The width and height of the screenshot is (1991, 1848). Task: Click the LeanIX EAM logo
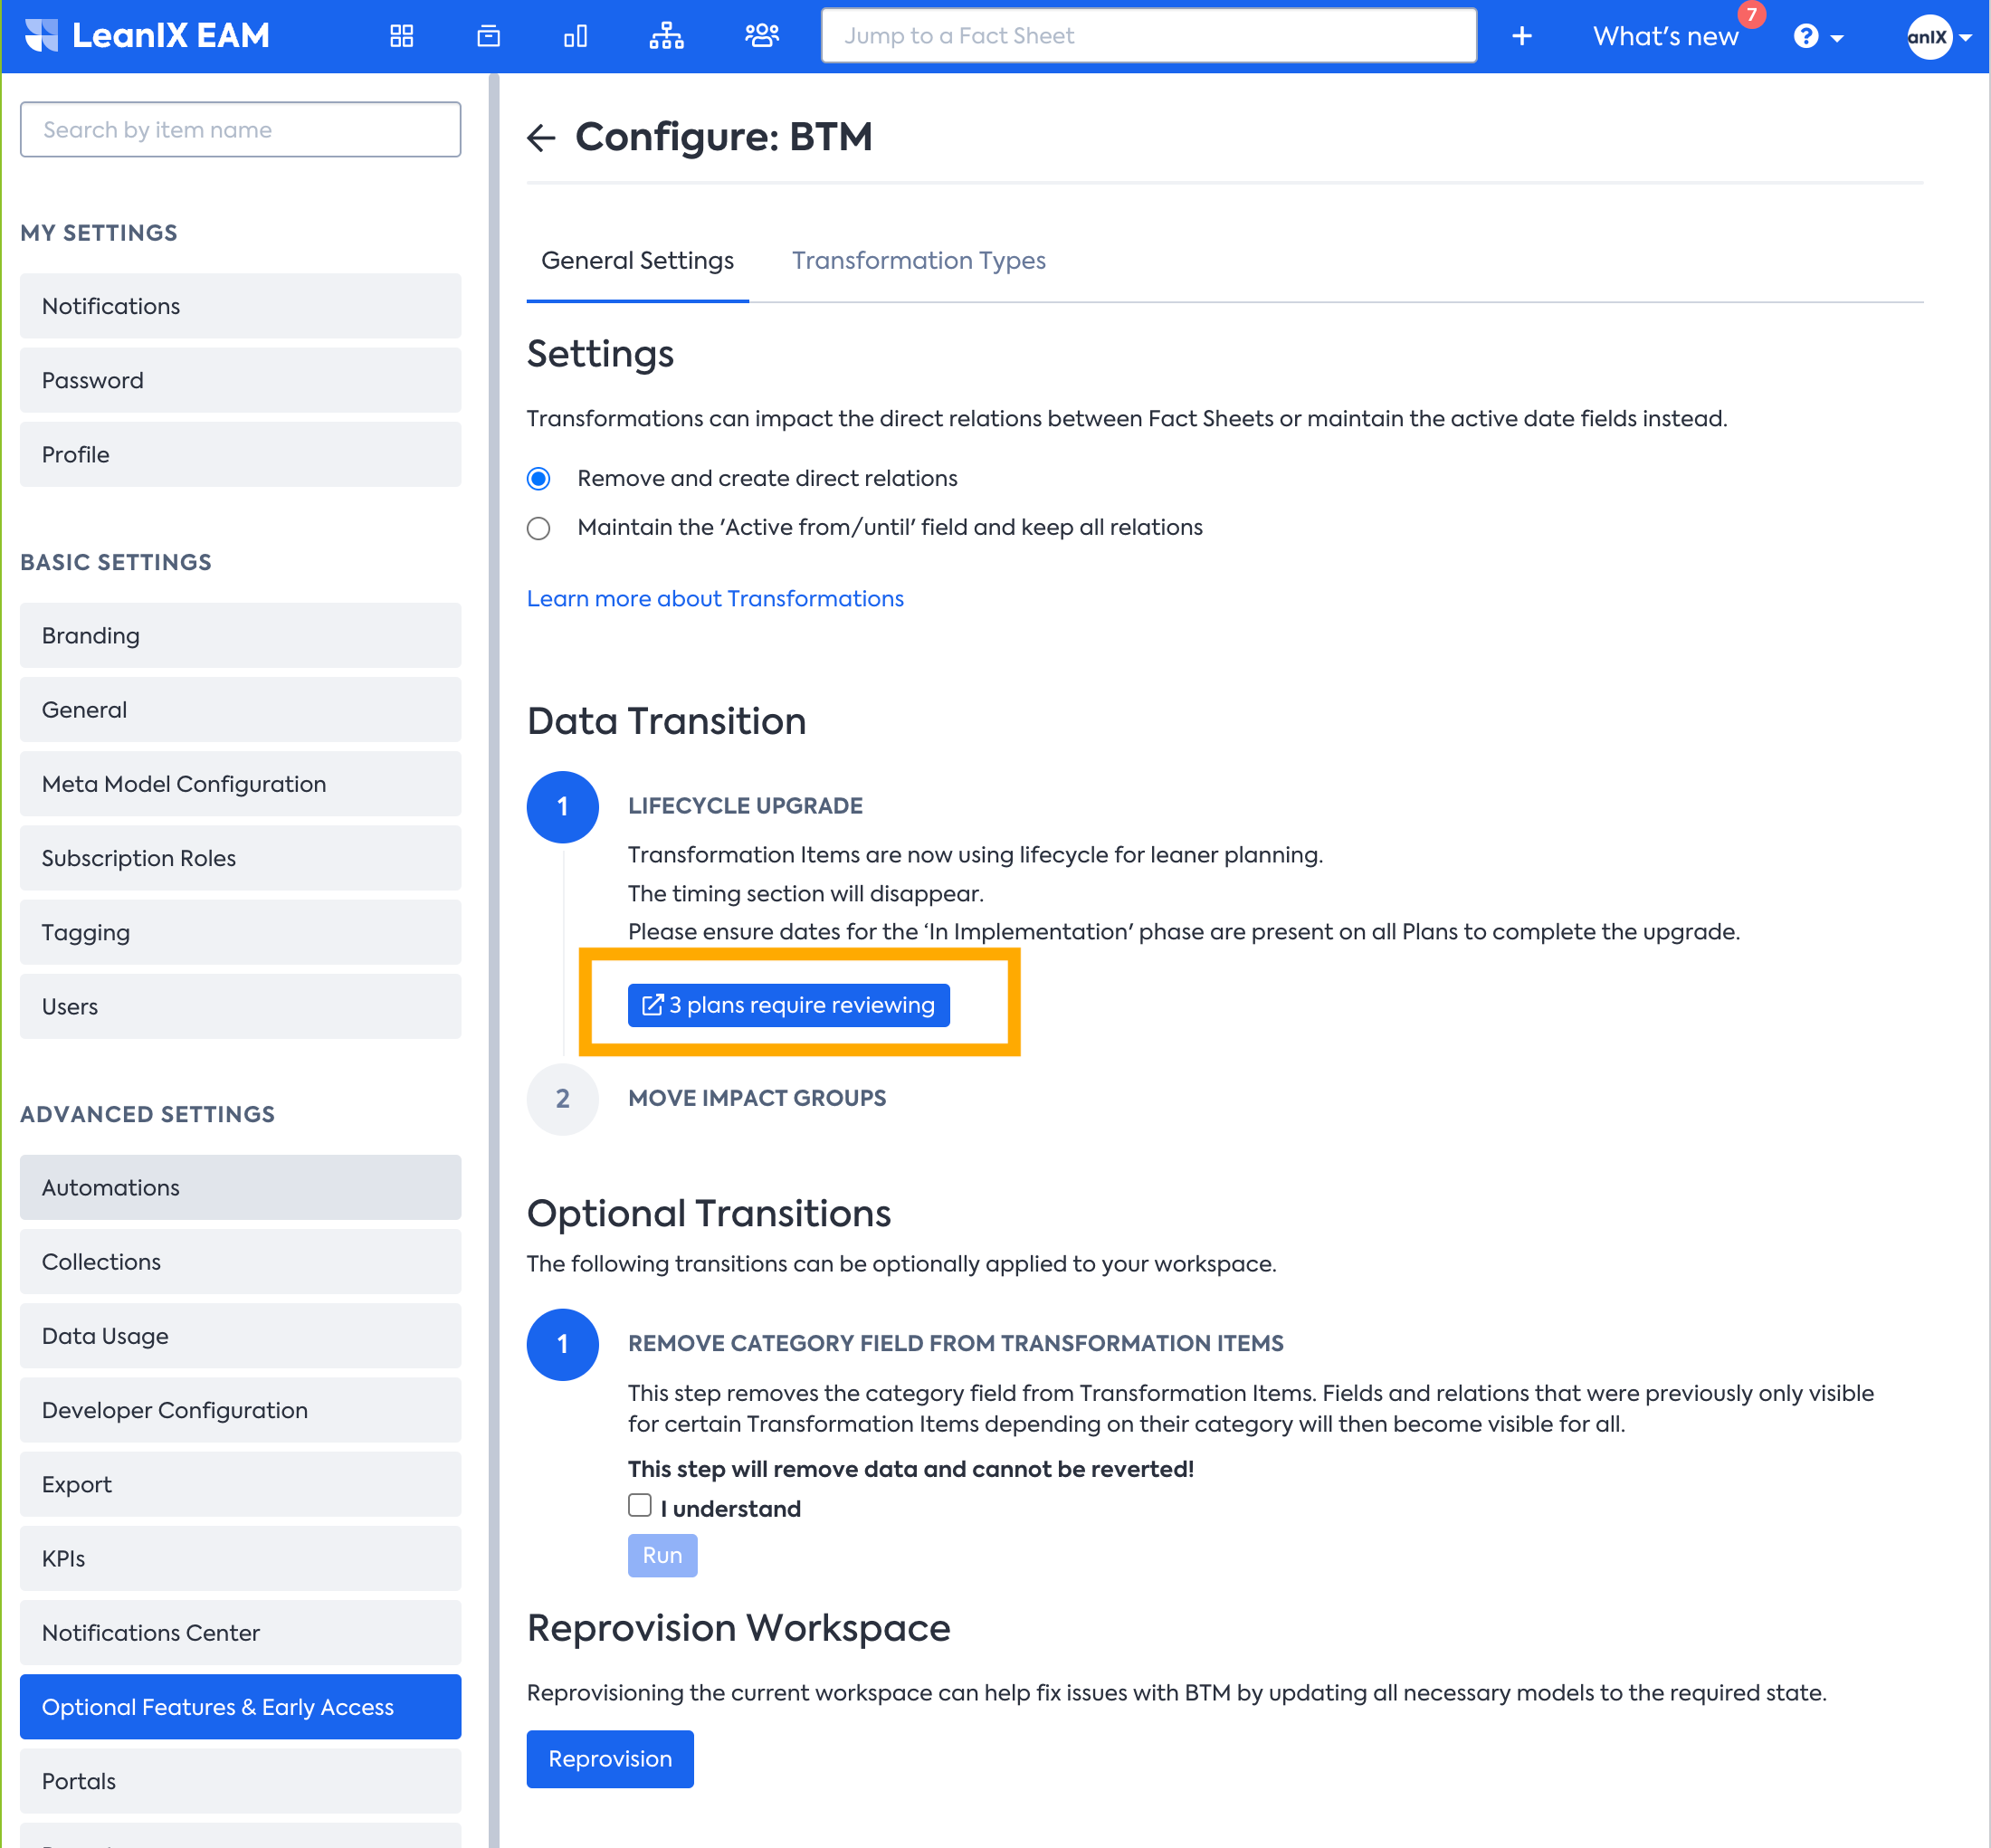click(148, 36)
